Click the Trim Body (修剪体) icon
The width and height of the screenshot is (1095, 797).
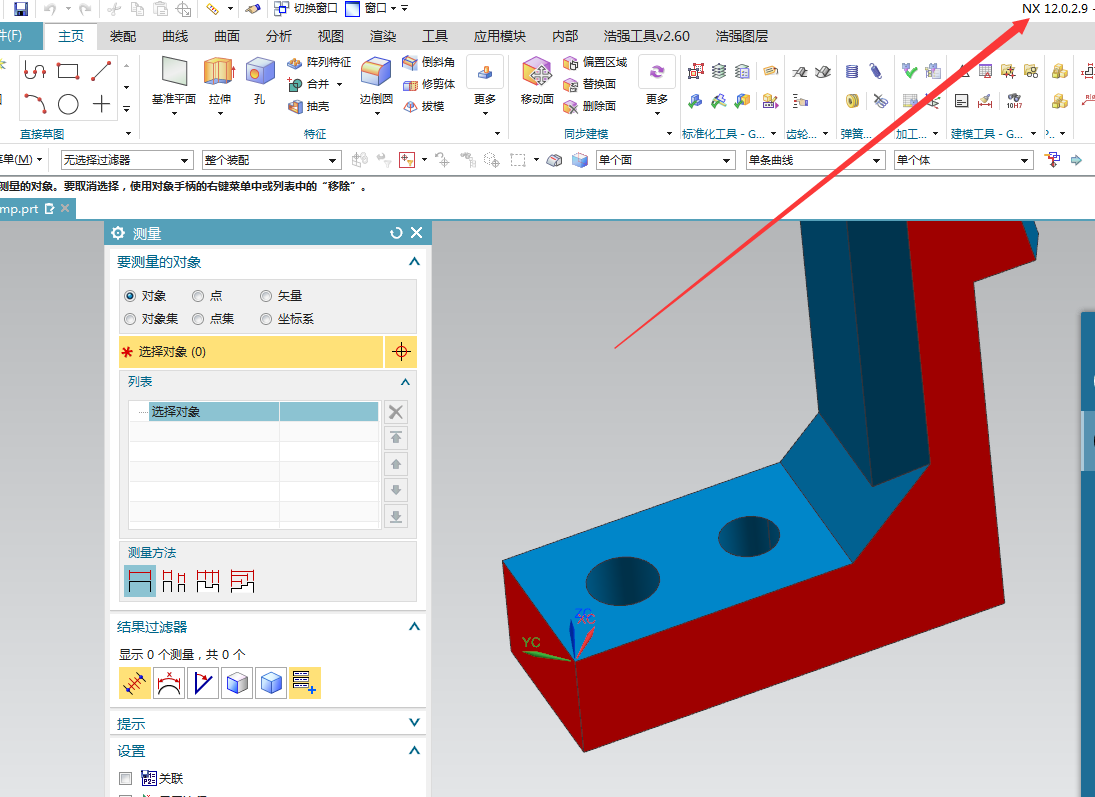(x=410, y=85)
